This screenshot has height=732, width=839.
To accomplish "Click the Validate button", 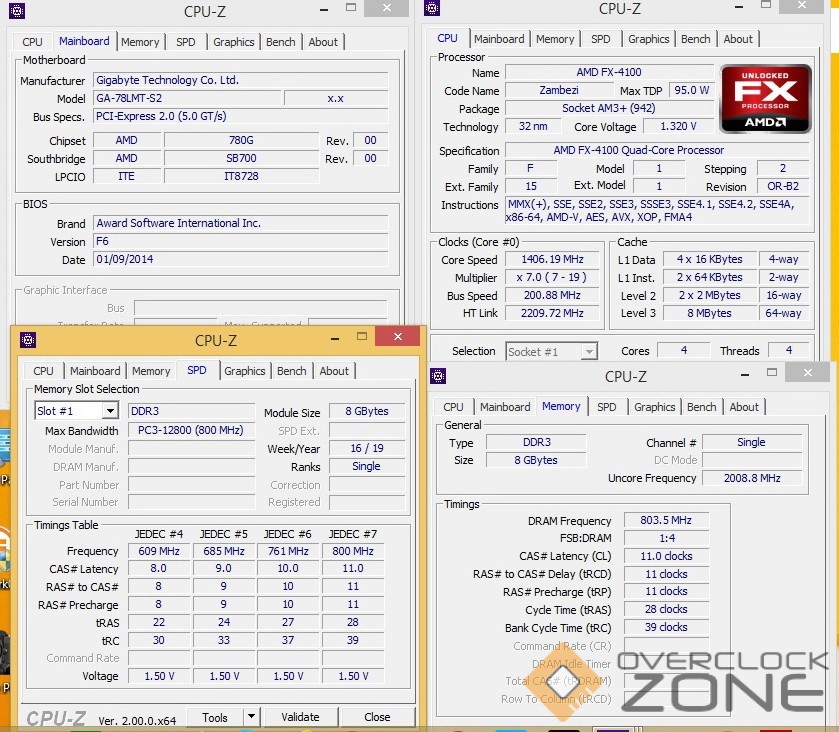I will pos(300,716).
